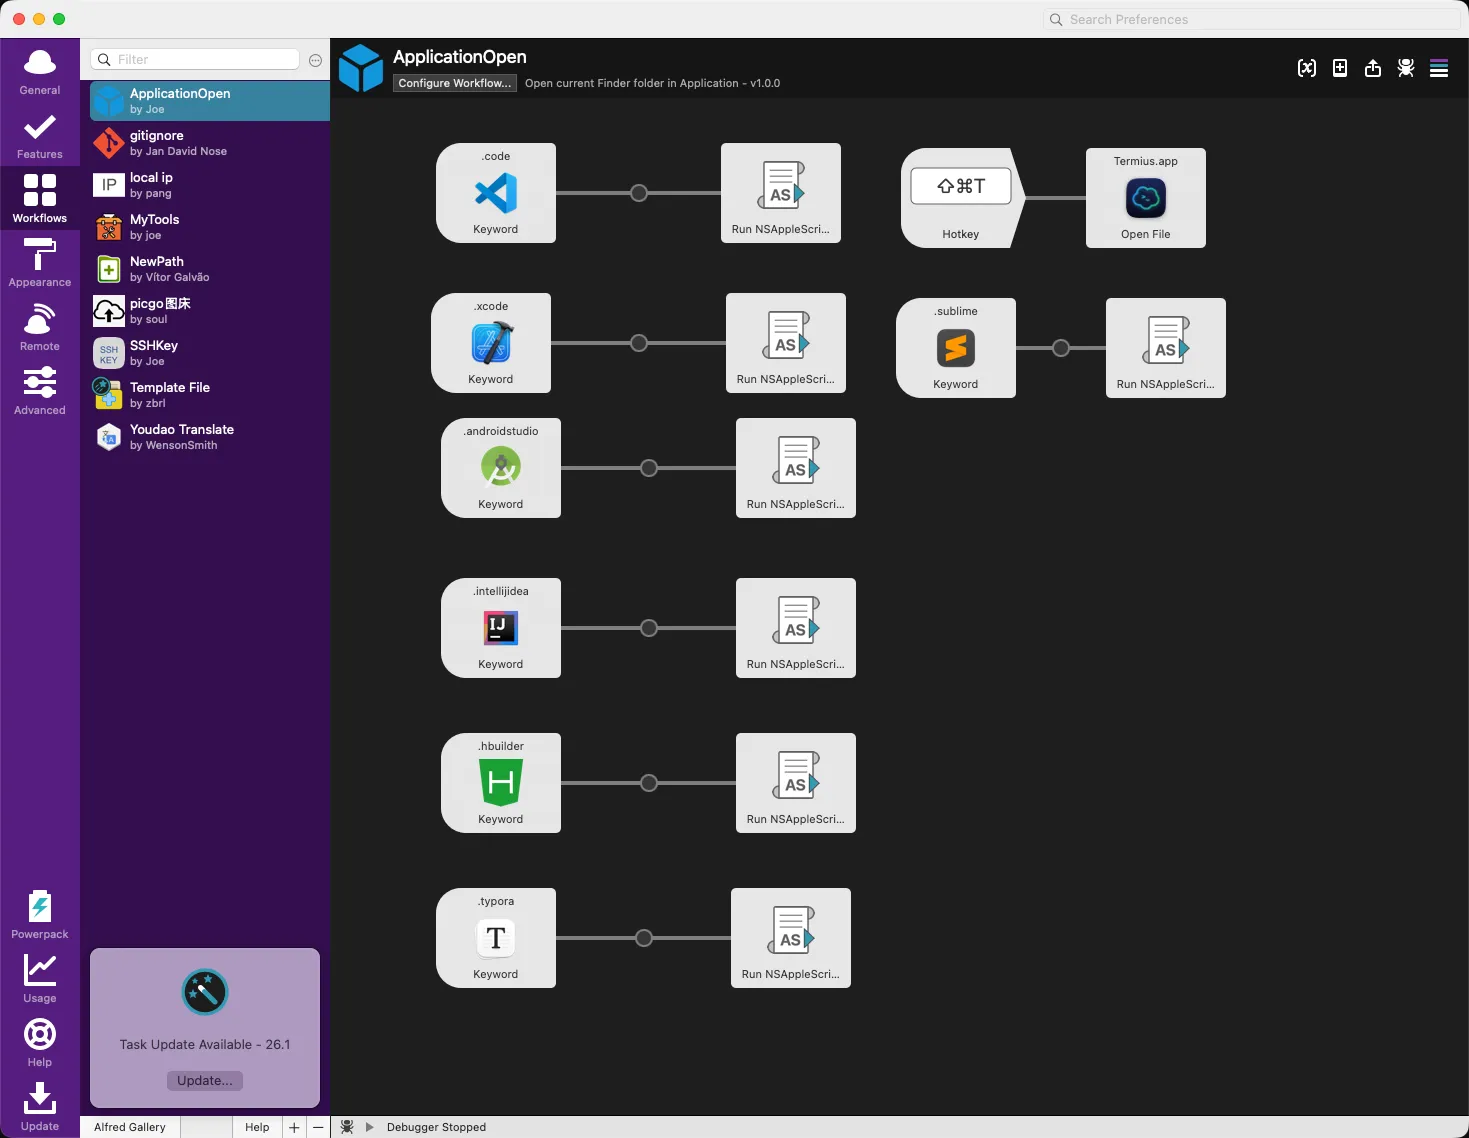Viewport: 1469px width, 1138px height.
Task: Click the Help button in bottom bar
Action: [257, 1127]
